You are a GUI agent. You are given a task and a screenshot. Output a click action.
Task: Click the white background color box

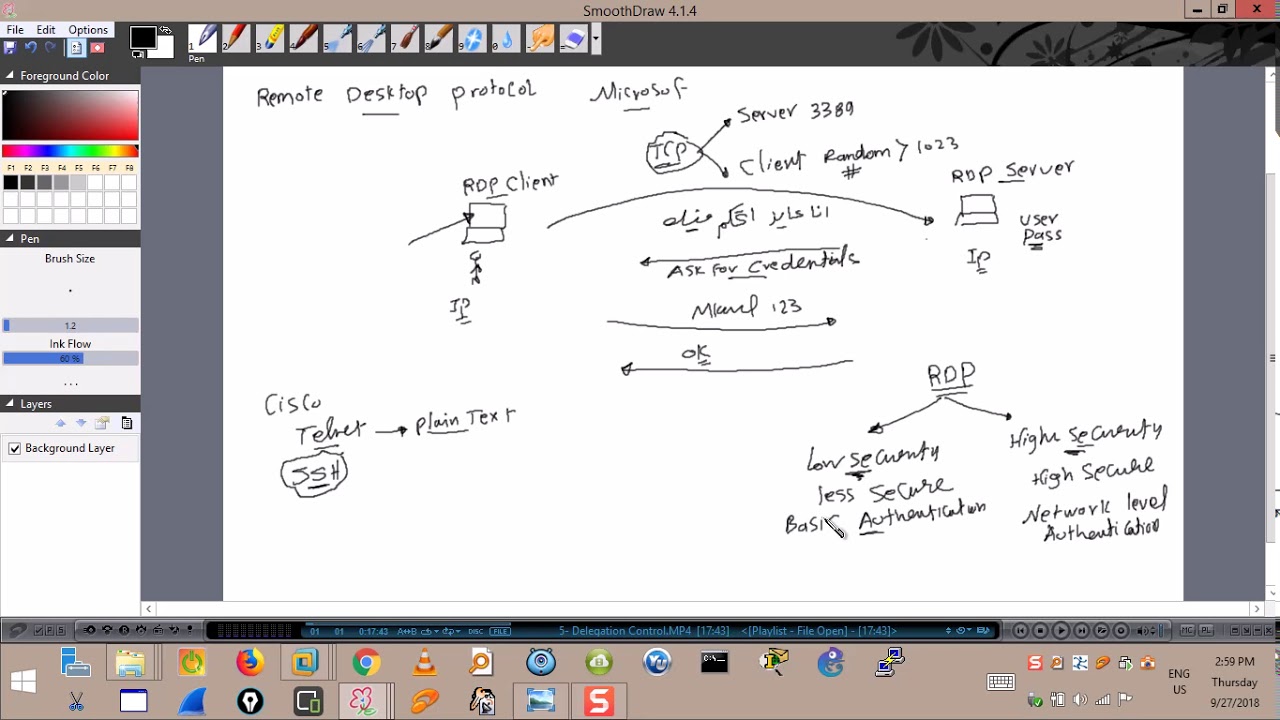click(164, 48)
